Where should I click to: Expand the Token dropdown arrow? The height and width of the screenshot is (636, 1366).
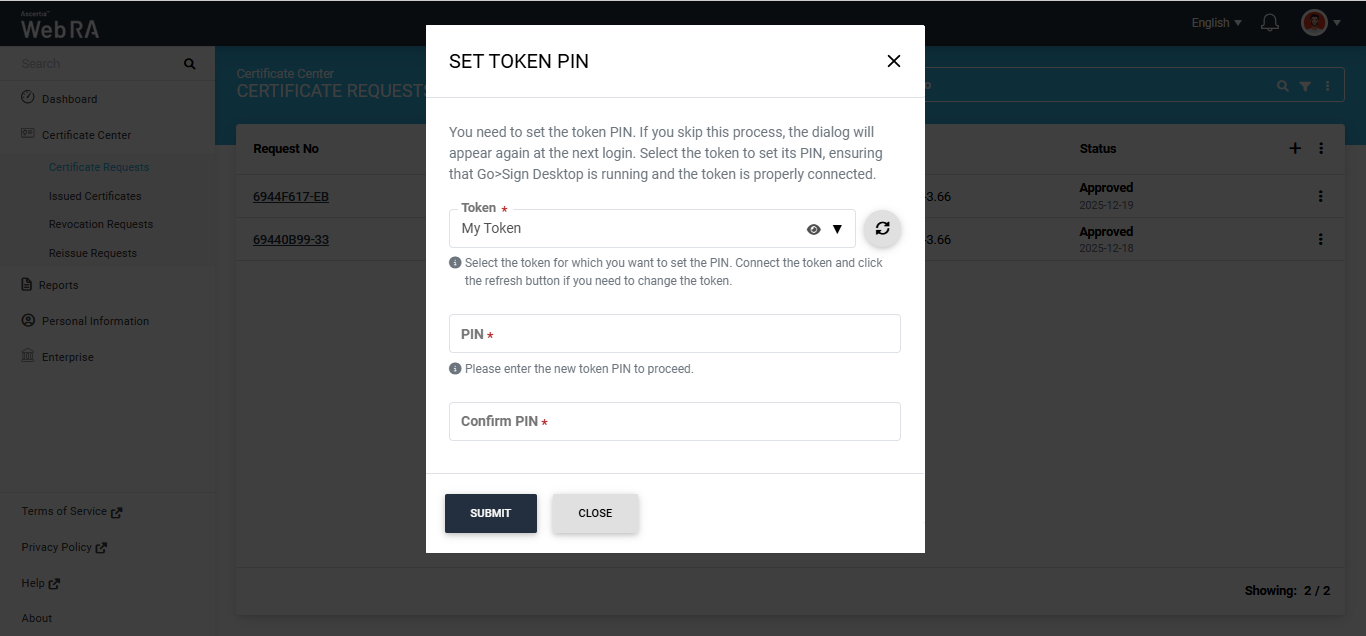[837, 229]
